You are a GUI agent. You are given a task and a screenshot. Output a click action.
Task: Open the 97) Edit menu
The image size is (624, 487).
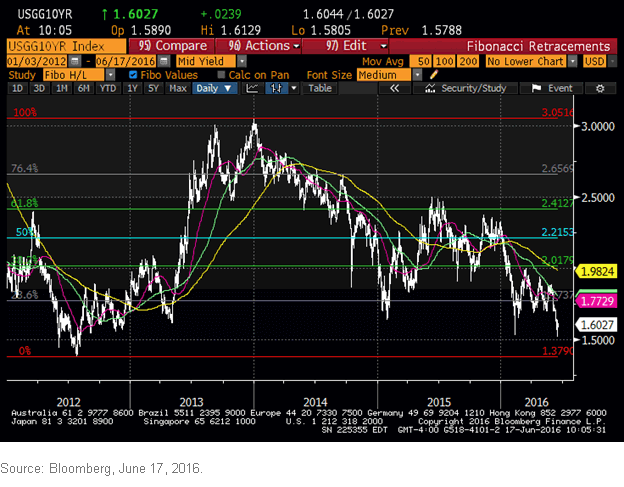pos(345,46)
